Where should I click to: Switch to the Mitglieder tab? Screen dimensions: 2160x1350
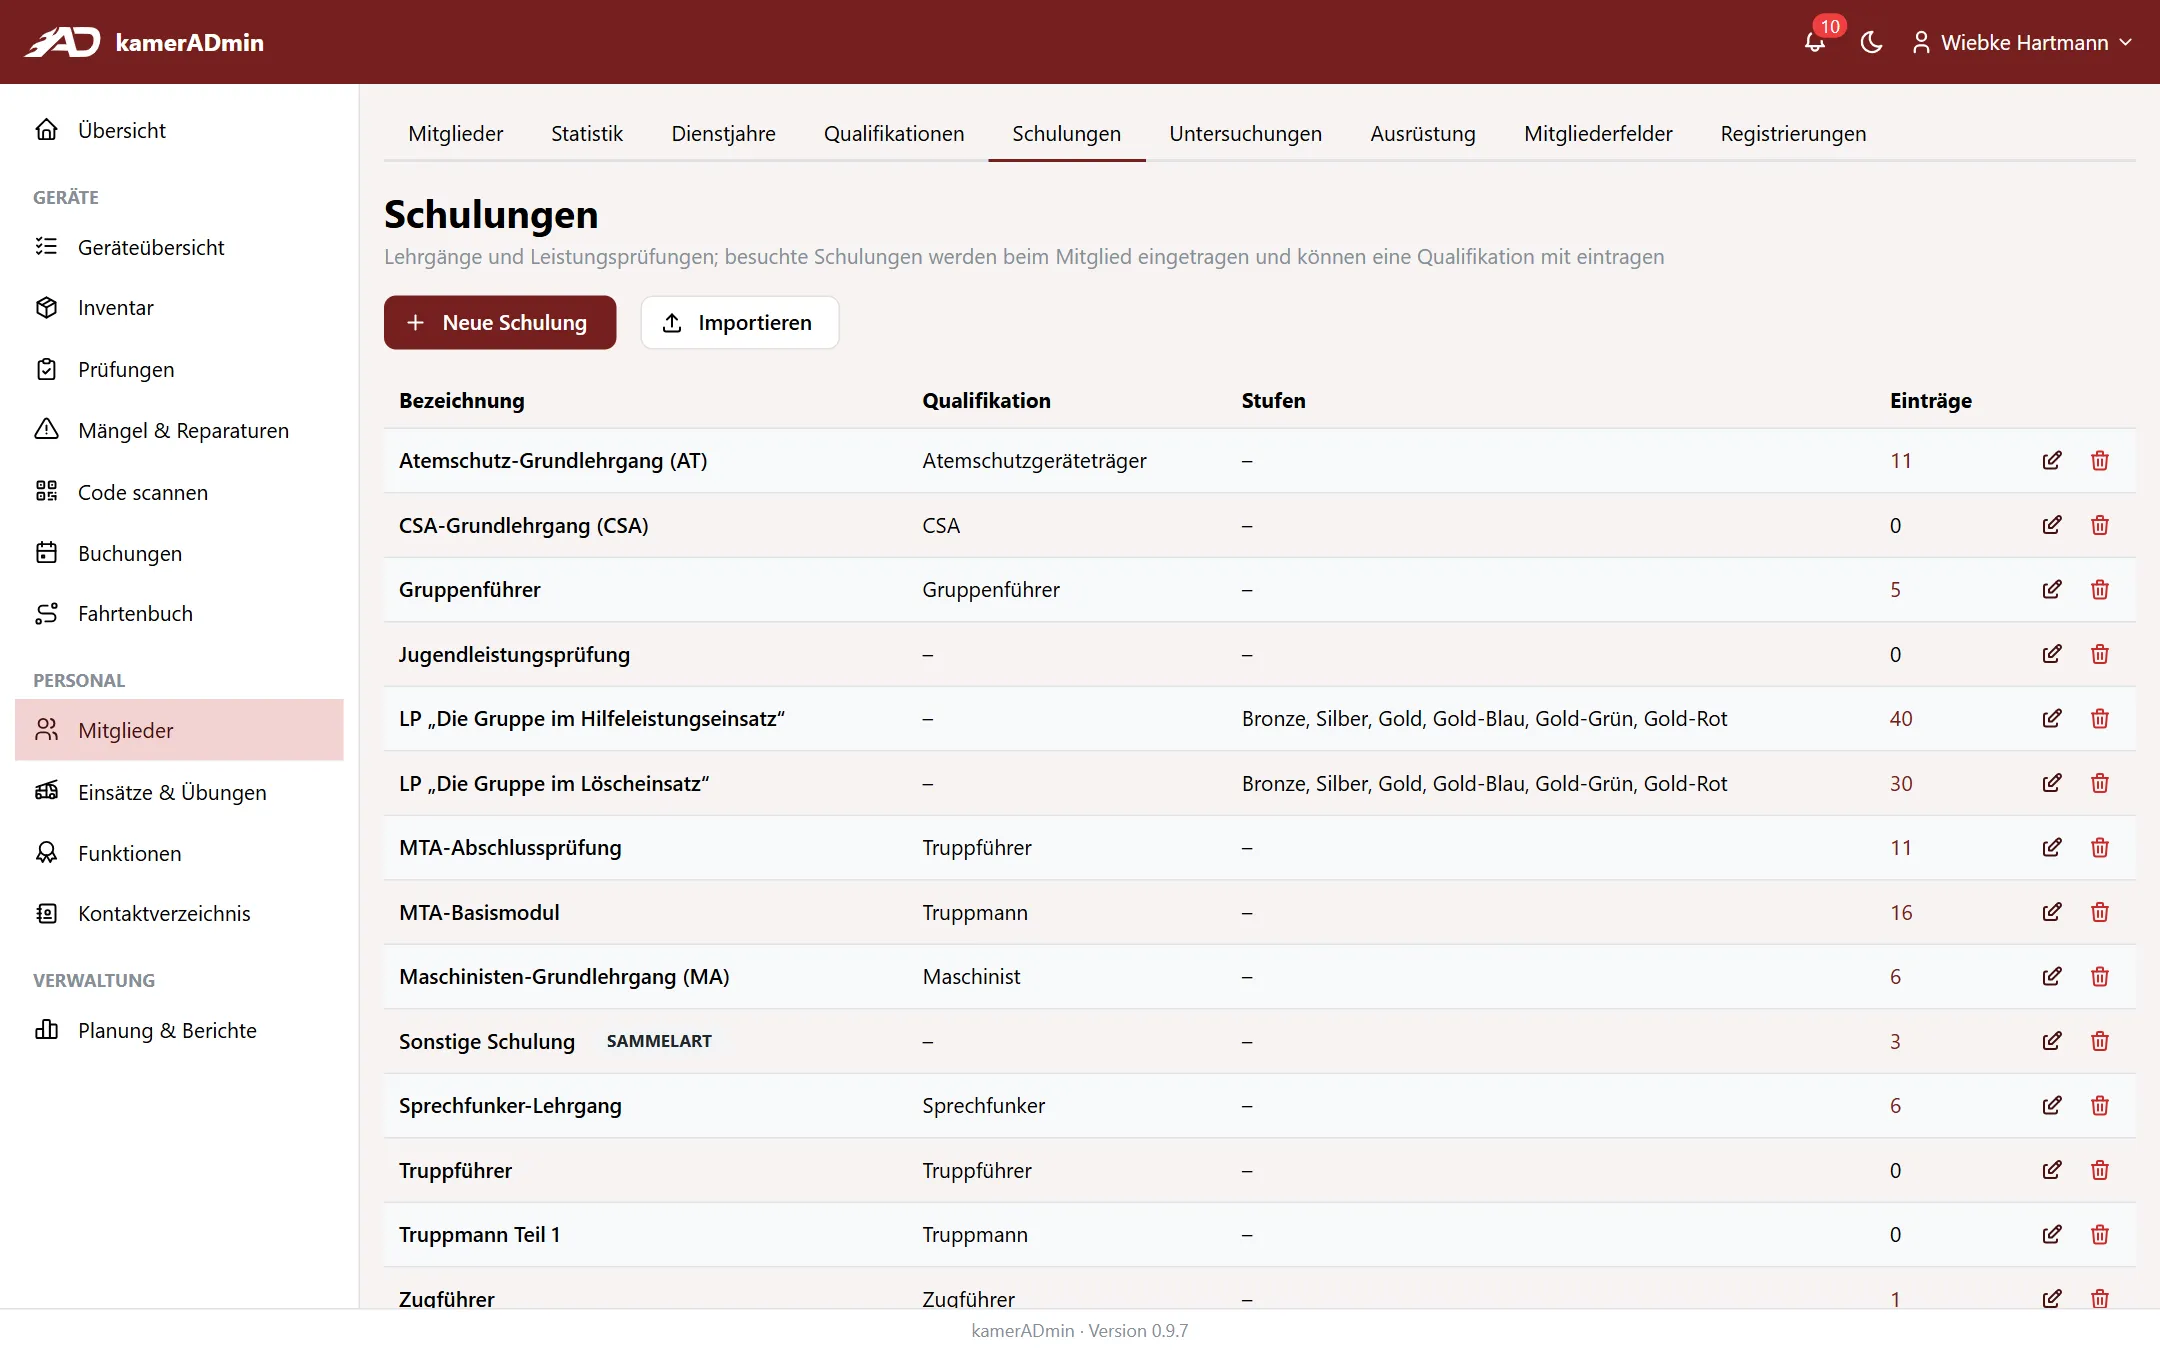455,134
